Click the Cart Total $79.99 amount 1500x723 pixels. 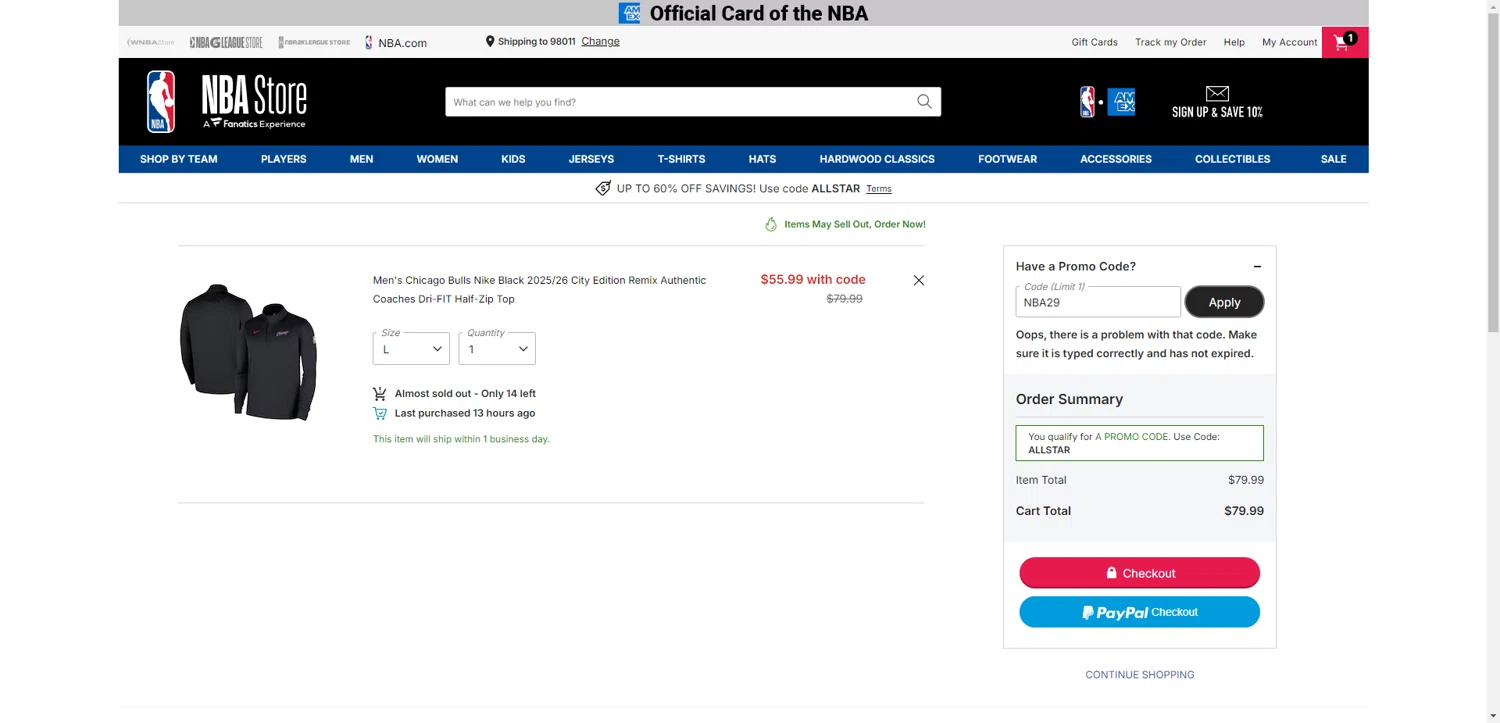[x=1244, y=511]
